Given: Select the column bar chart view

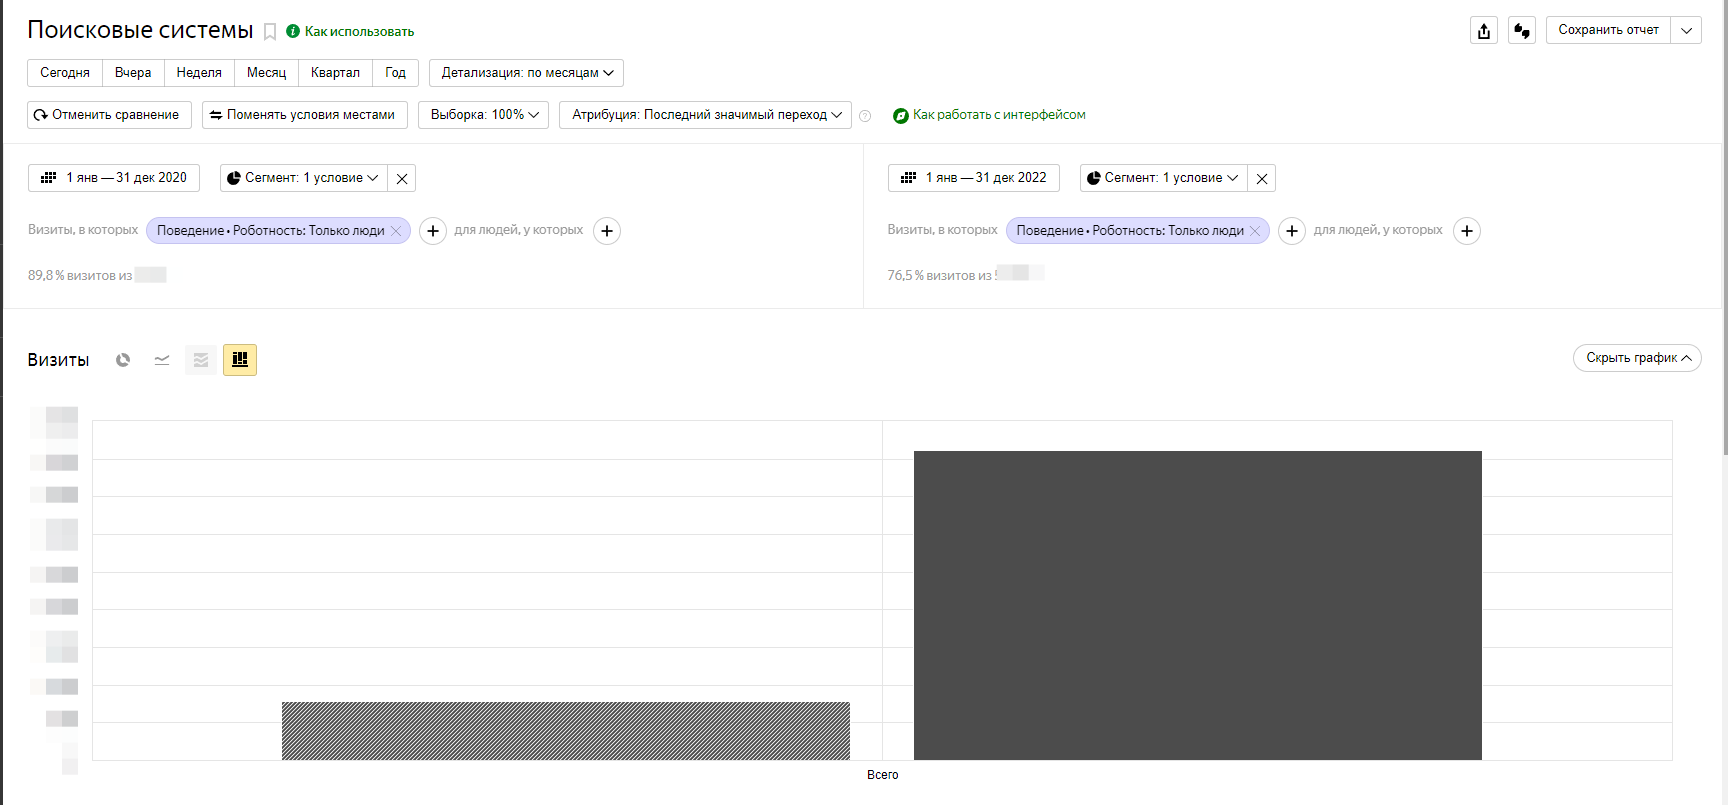Looking at the screenshot, I should coord(240,360).
